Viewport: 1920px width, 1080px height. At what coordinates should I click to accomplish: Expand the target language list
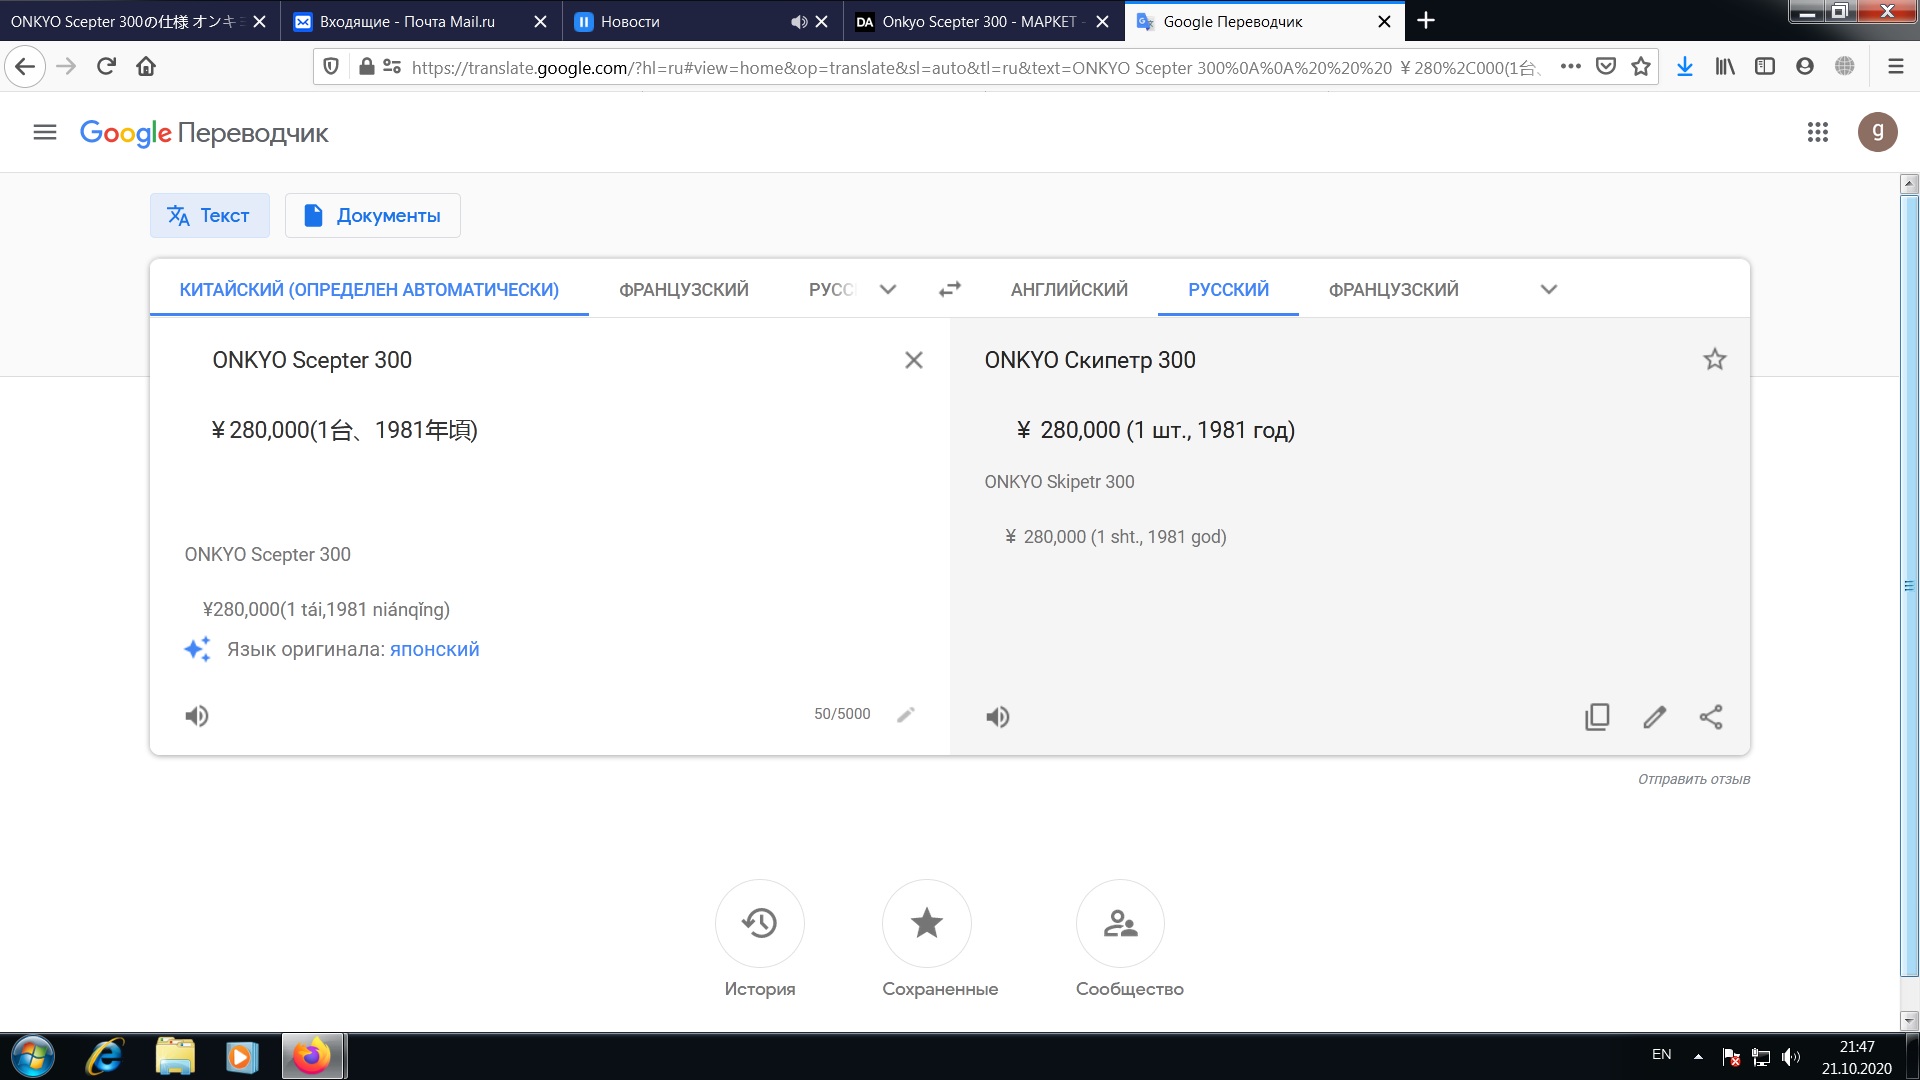coord(1548,289)
